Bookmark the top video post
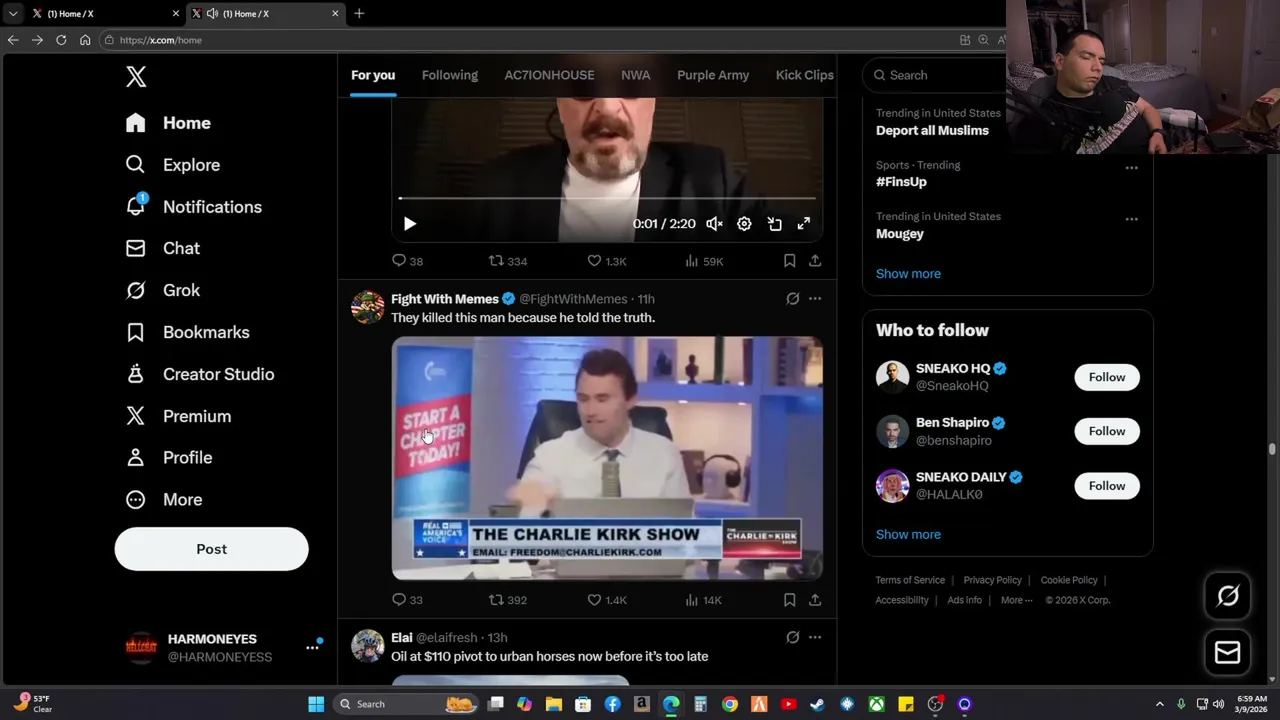Screen dimensions: 1280x720 coord(789,261)
